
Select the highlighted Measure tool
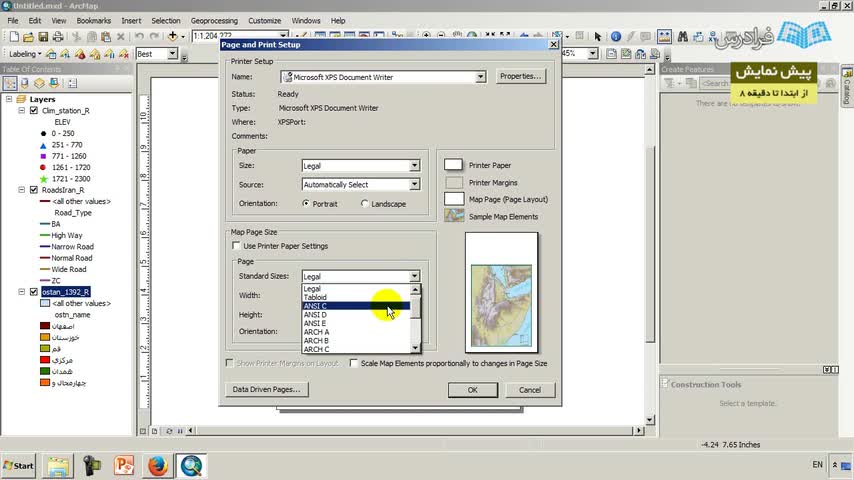(664, 37)
